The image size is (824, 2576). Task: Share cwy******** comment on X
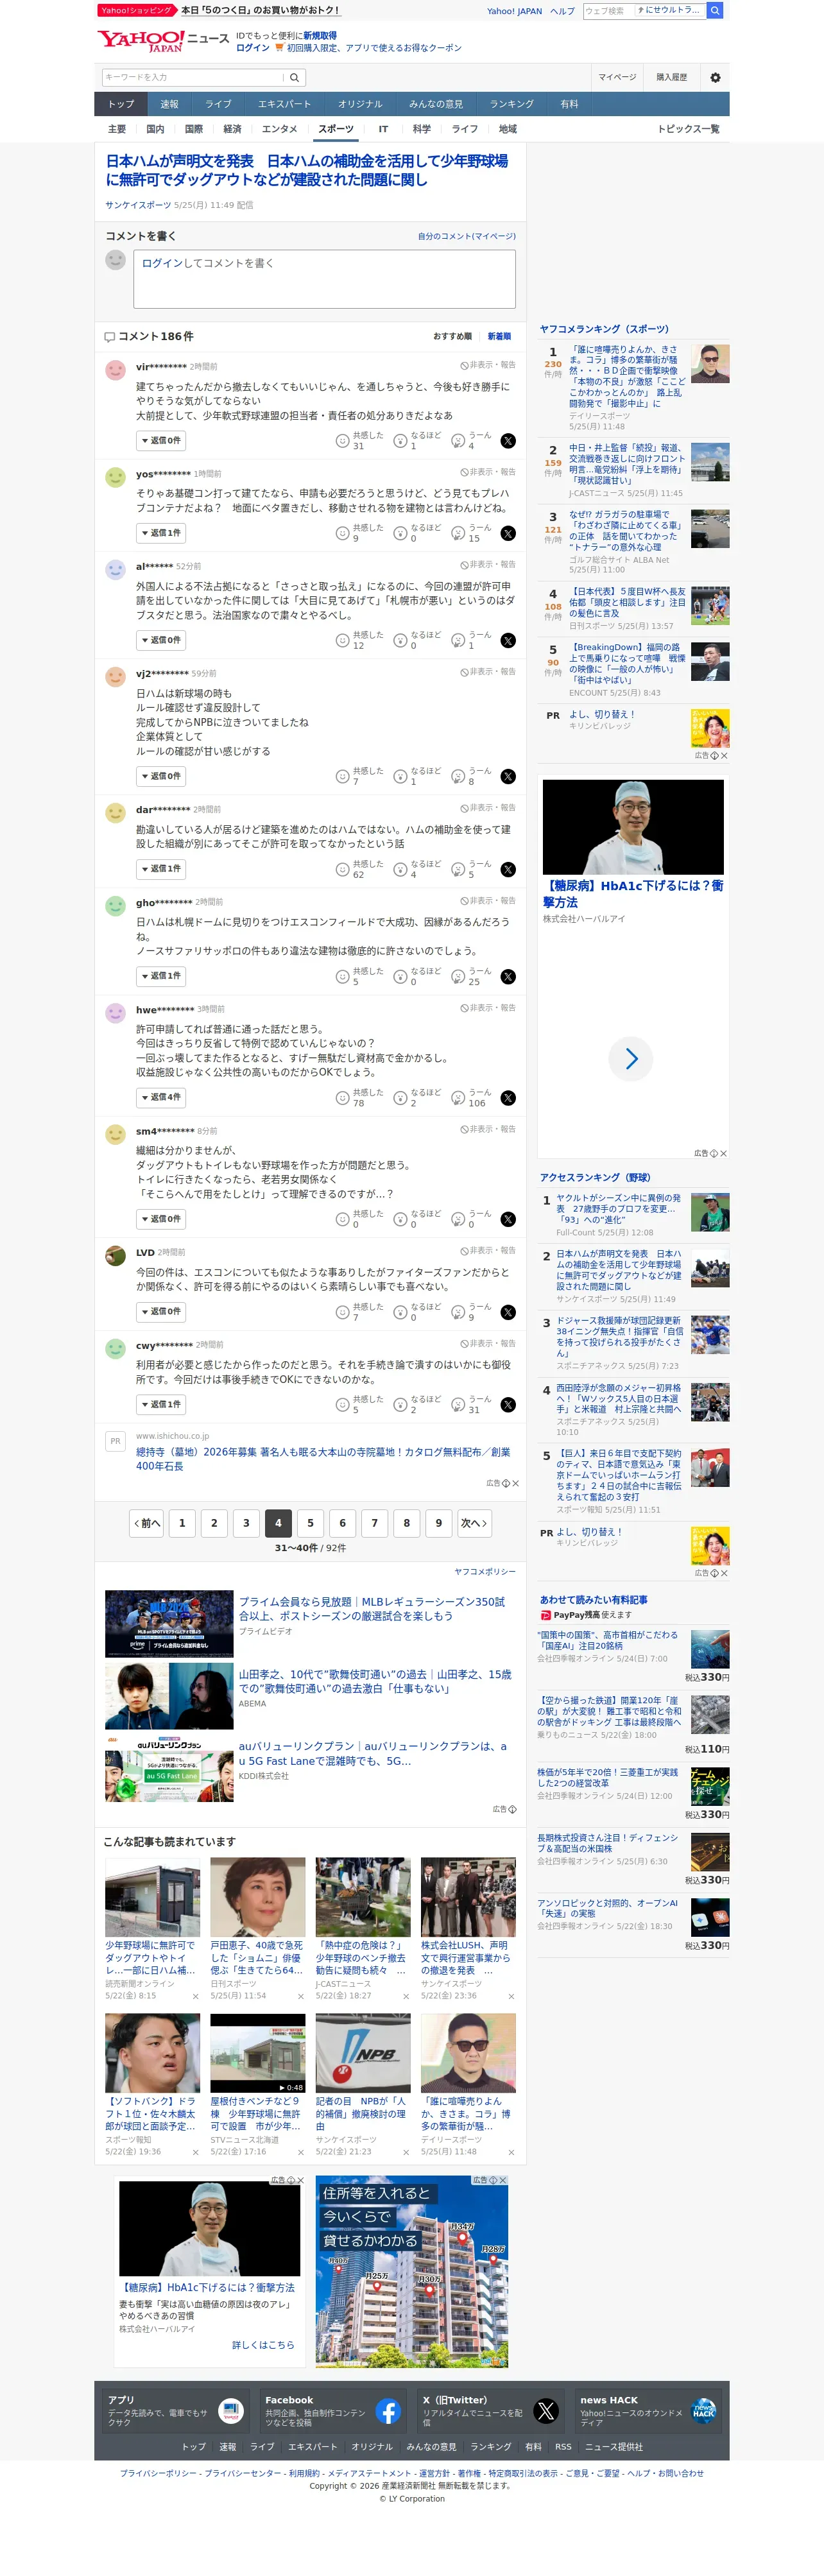click(x=508, y=1405)
